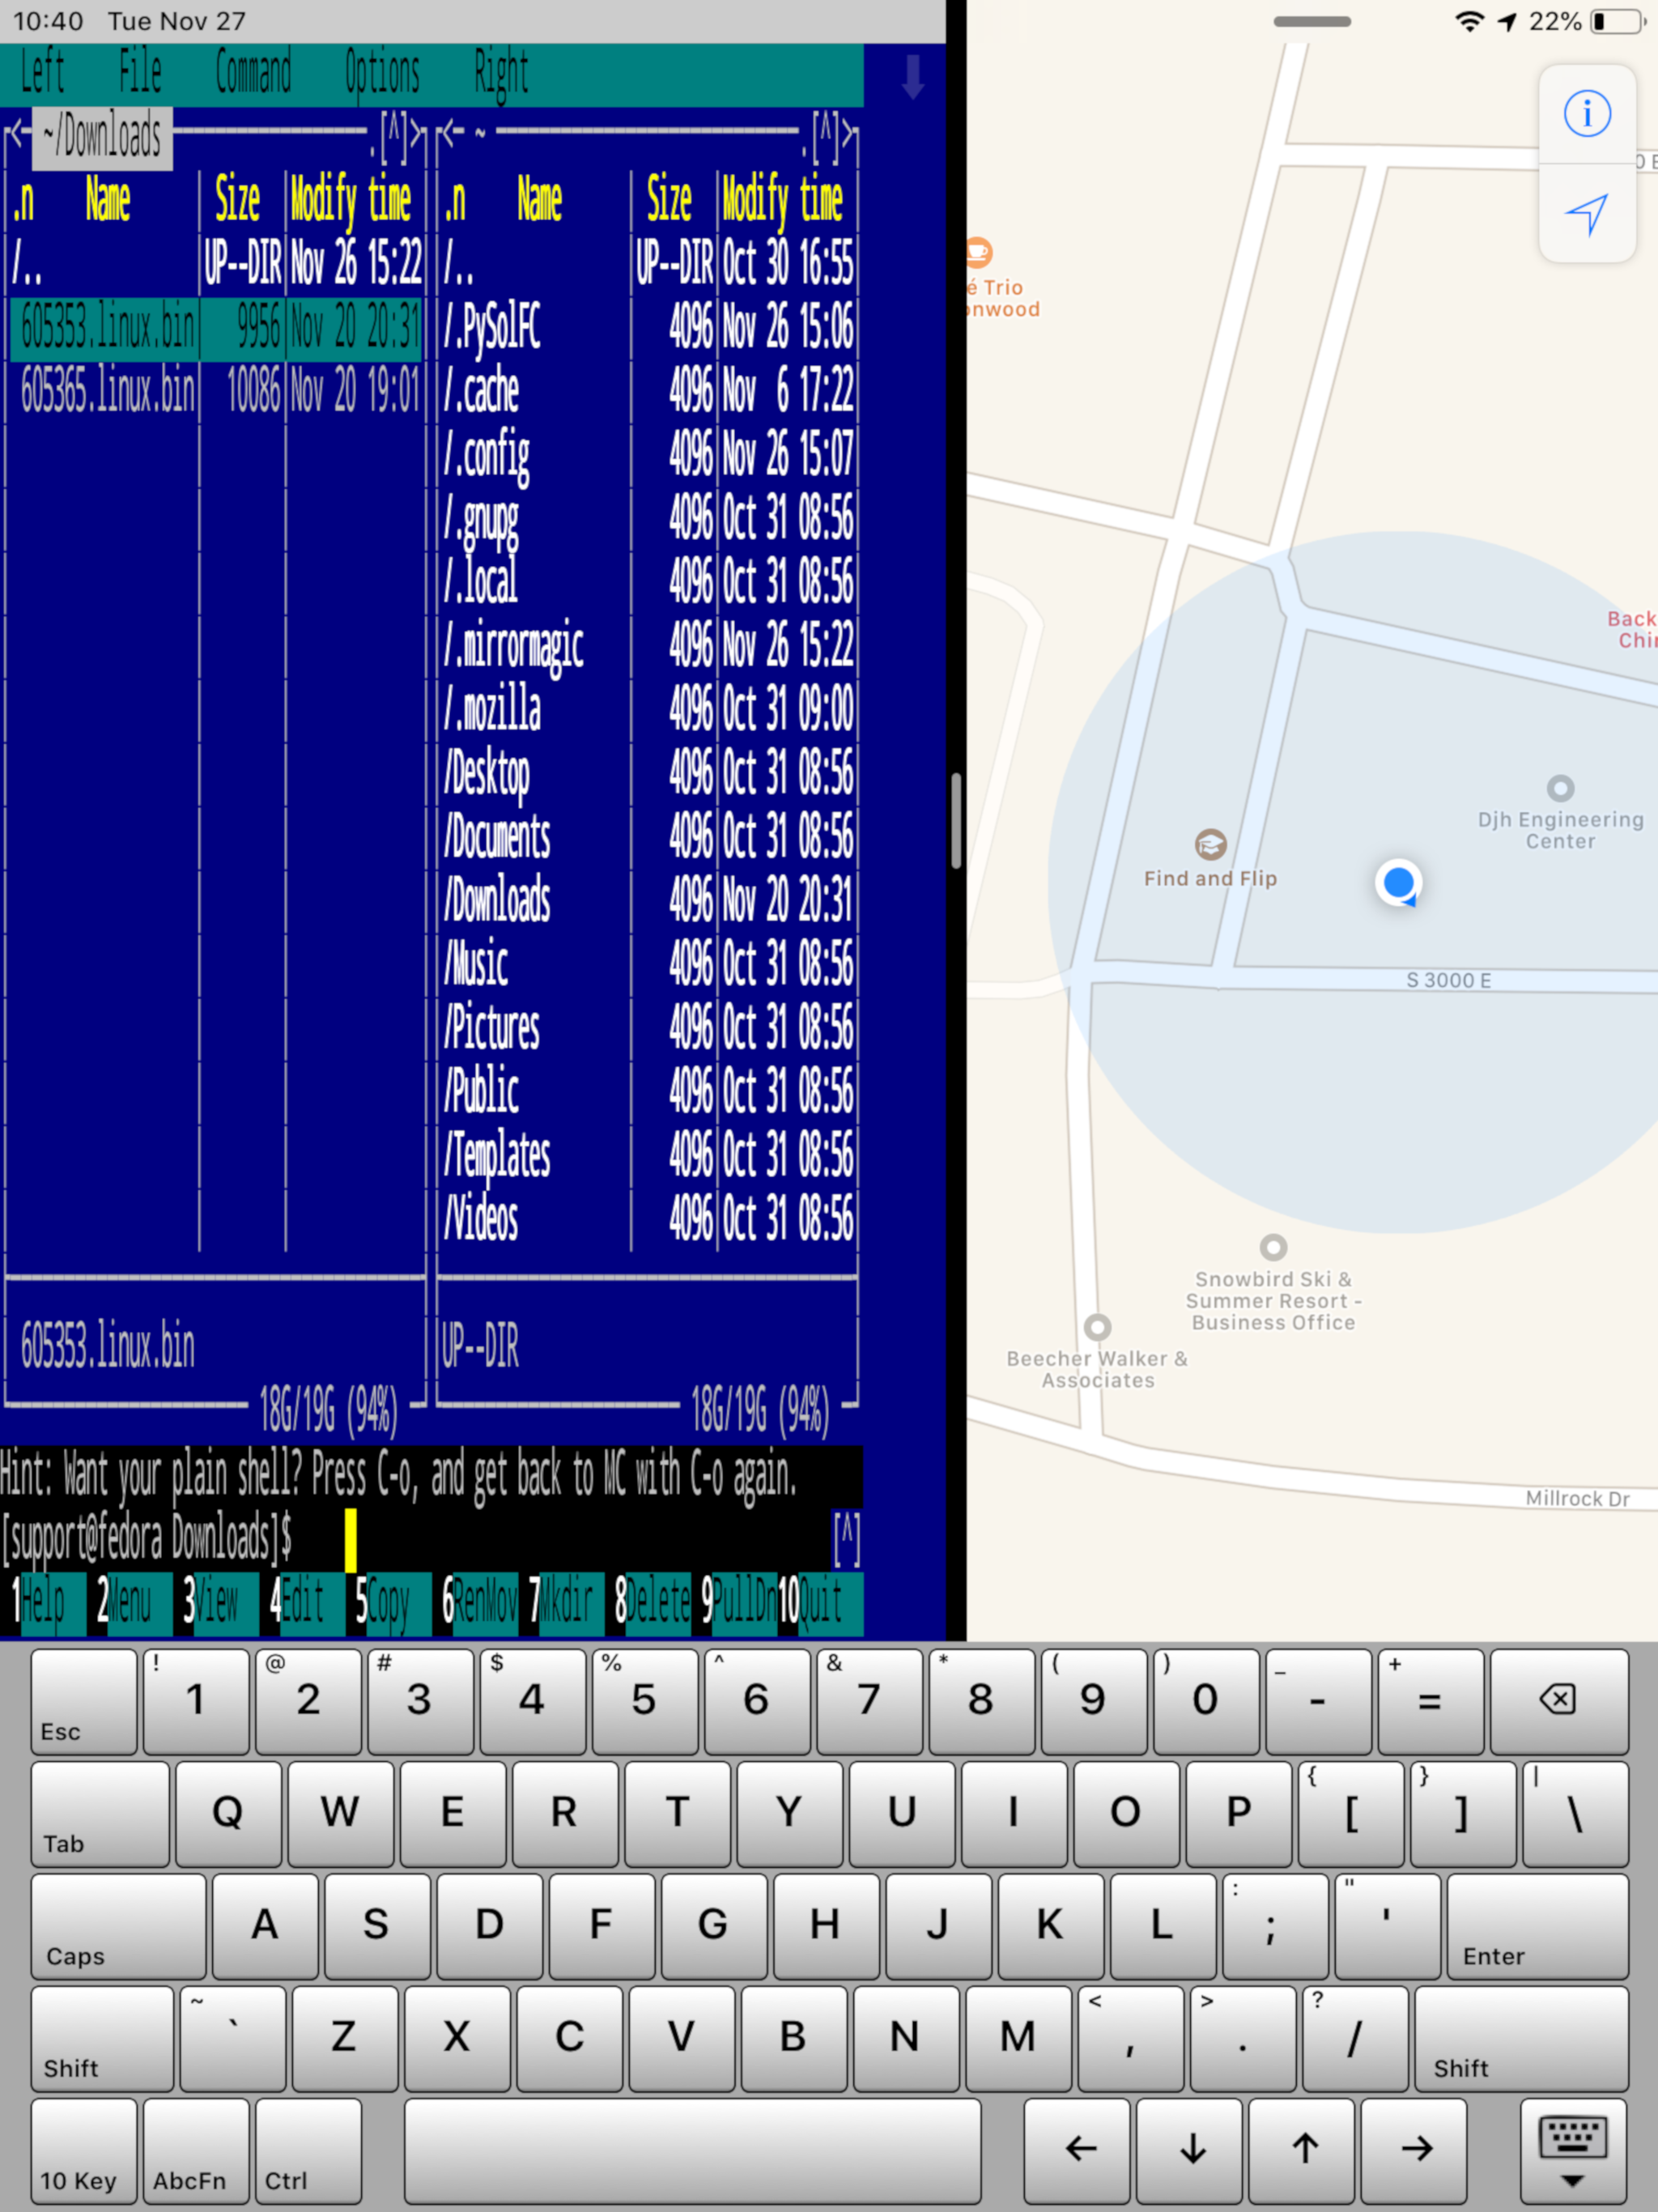Select the /Documents directory
Viewport: 1658px width, 2212px height.
646,836
